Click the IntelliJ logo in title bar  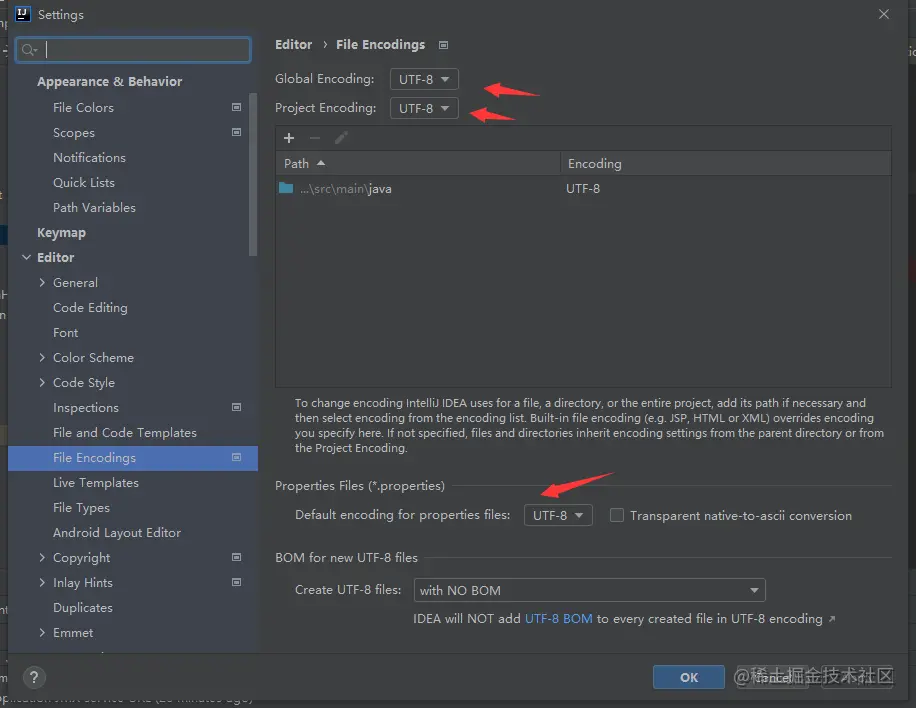pyautogui.click(x=23, y=14)
